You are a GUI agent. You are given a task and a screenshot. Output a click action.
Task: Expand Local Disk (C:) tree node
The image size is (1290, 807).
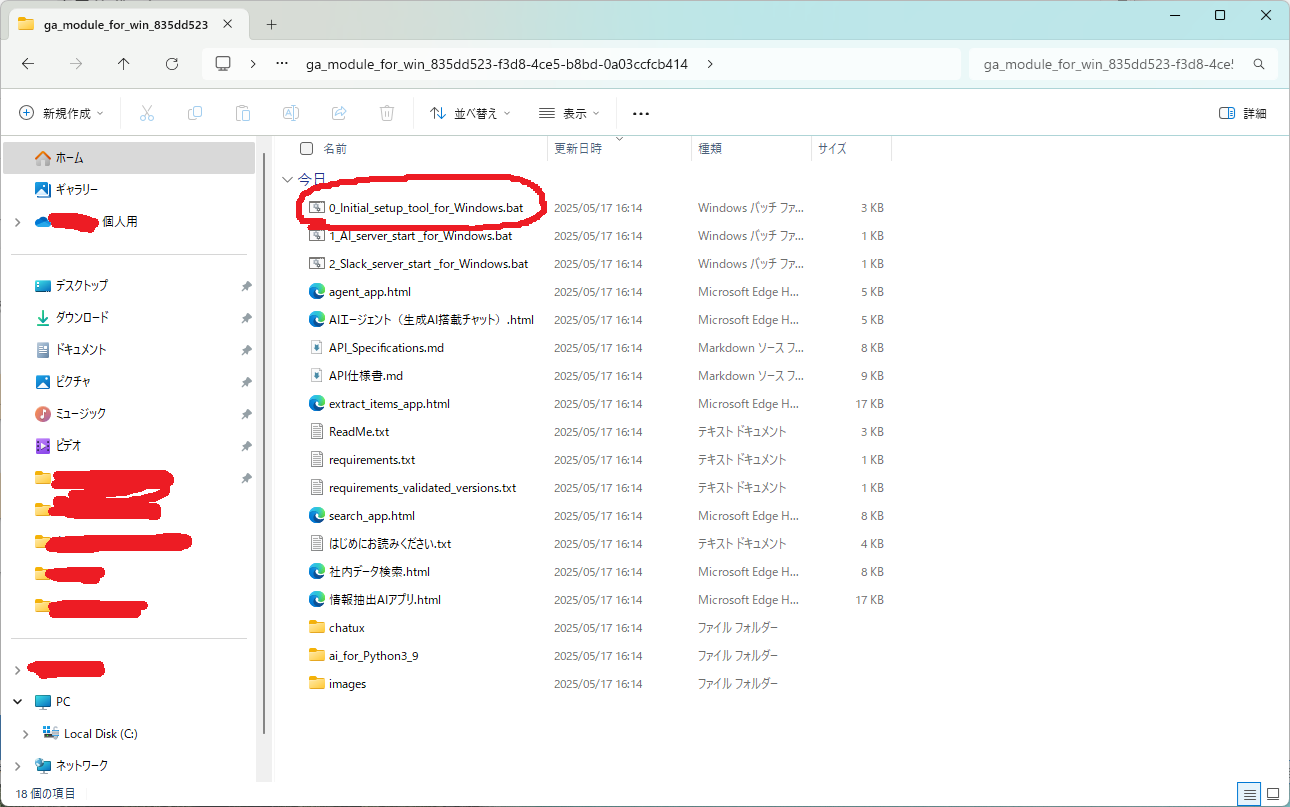click(26, 734)
